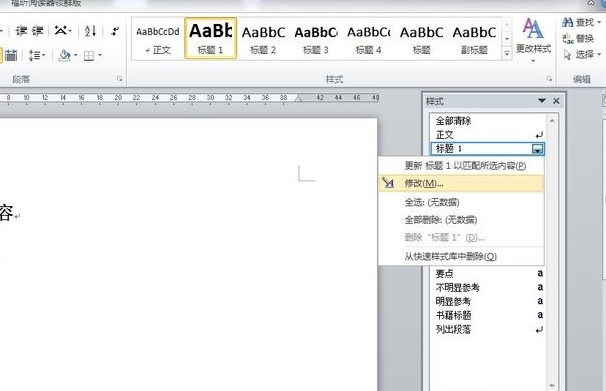The width and height of the screenshot is (606, 391).
Task: Apply the 副标题 quick style
Action: click(x=474, y=39)
